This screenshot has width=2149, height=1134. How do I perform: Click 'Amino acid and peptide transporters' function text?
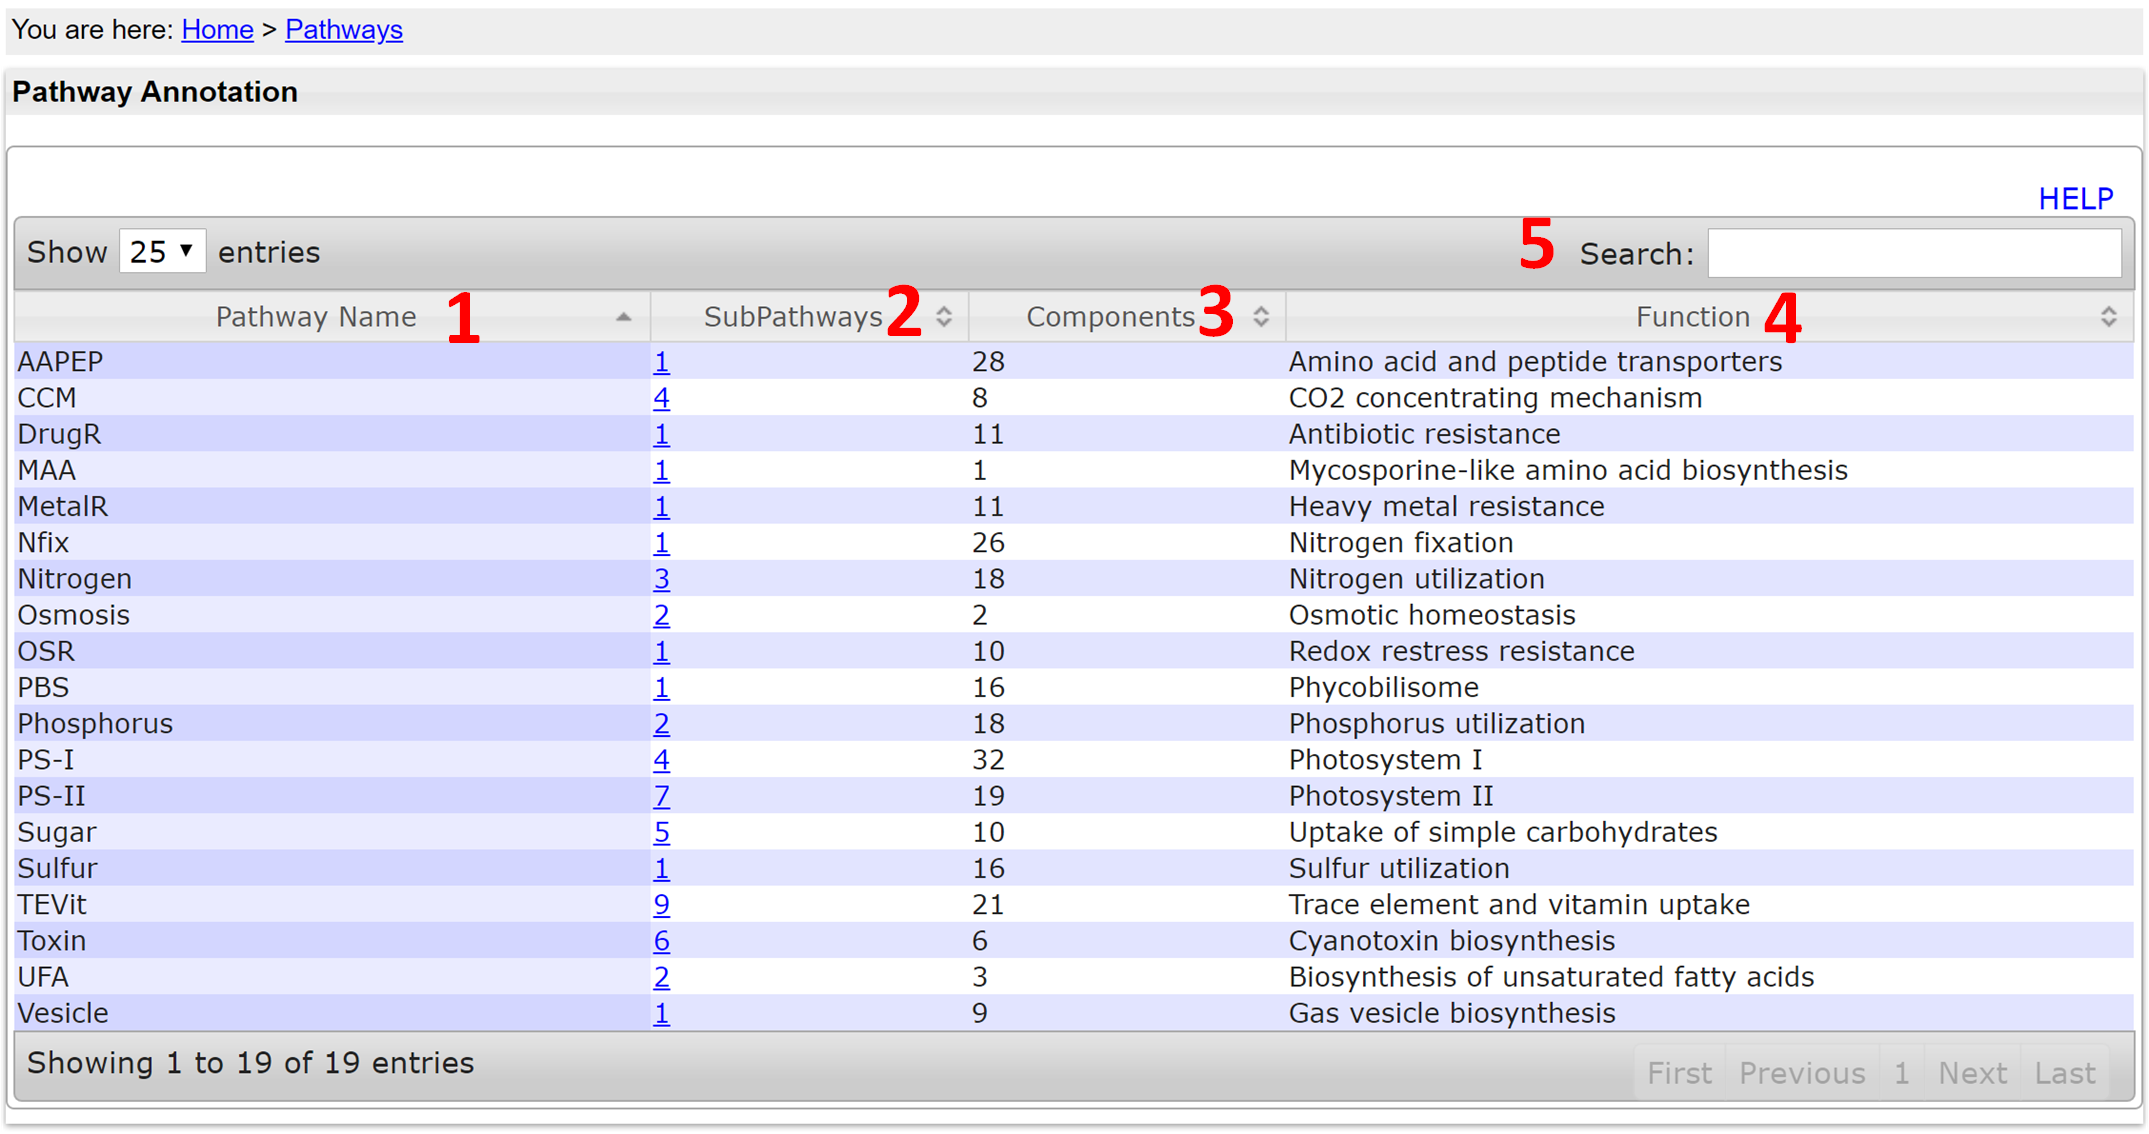pyautogui.click(x=1535, y=362)
